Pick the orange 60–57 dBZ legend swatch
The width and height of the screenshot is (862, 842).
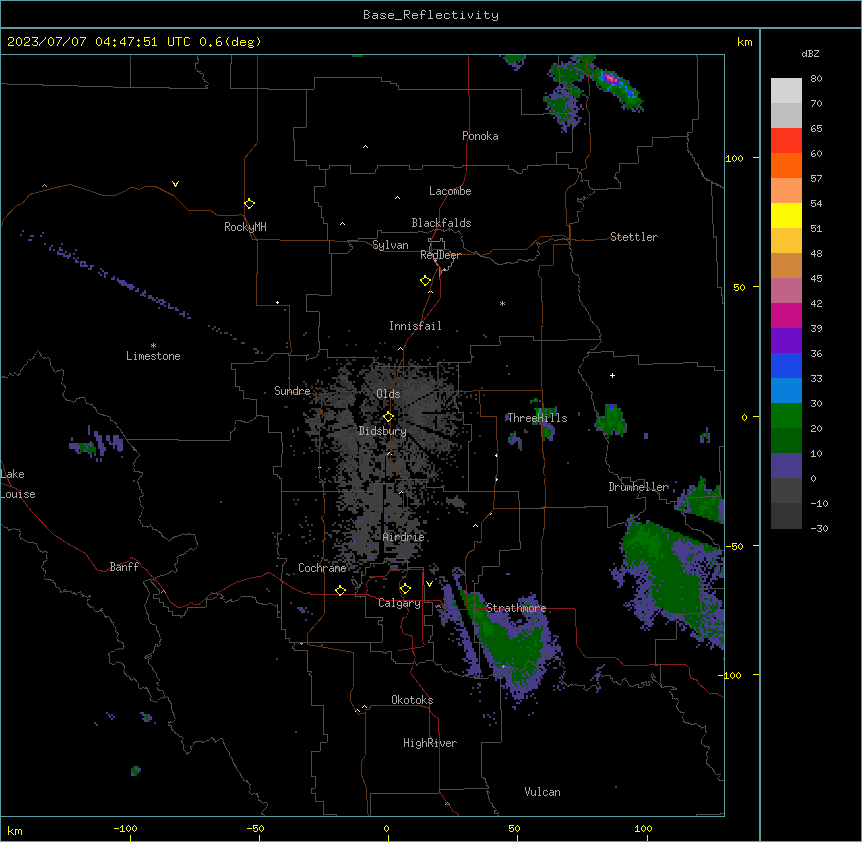[x=786, y=165]
